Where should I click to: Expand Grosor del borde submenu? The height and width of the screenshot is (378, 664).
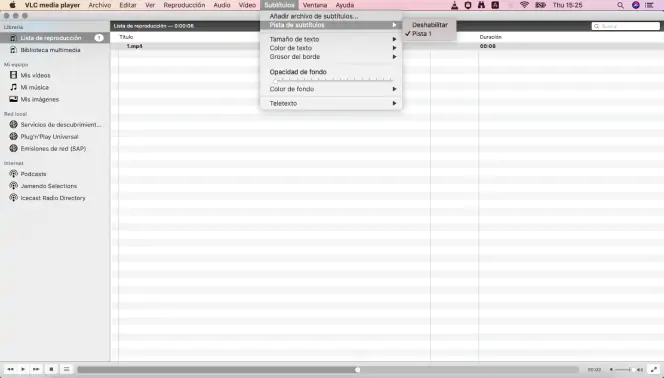coord(331,57)
